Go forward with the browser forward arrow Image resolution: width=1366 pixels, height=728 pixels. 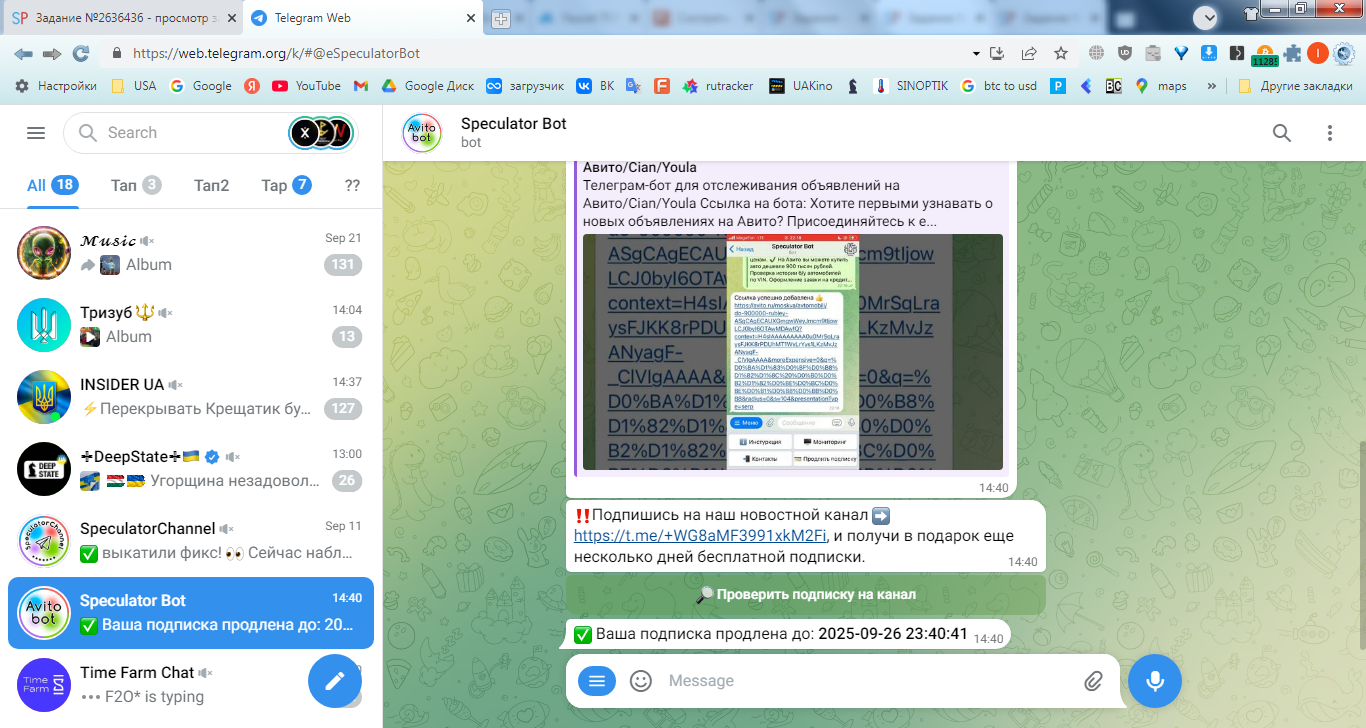(52, 53)
